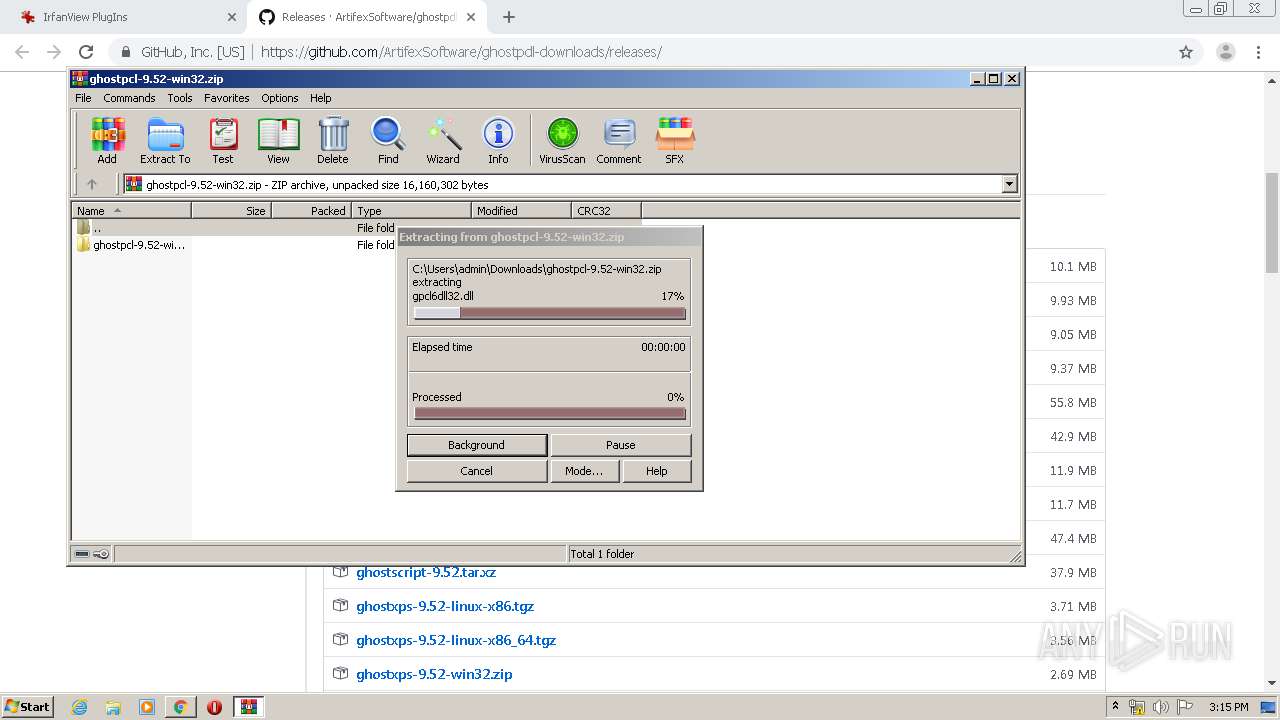
Task: Sort the file list by the Name column
Action: pos(131,211)
